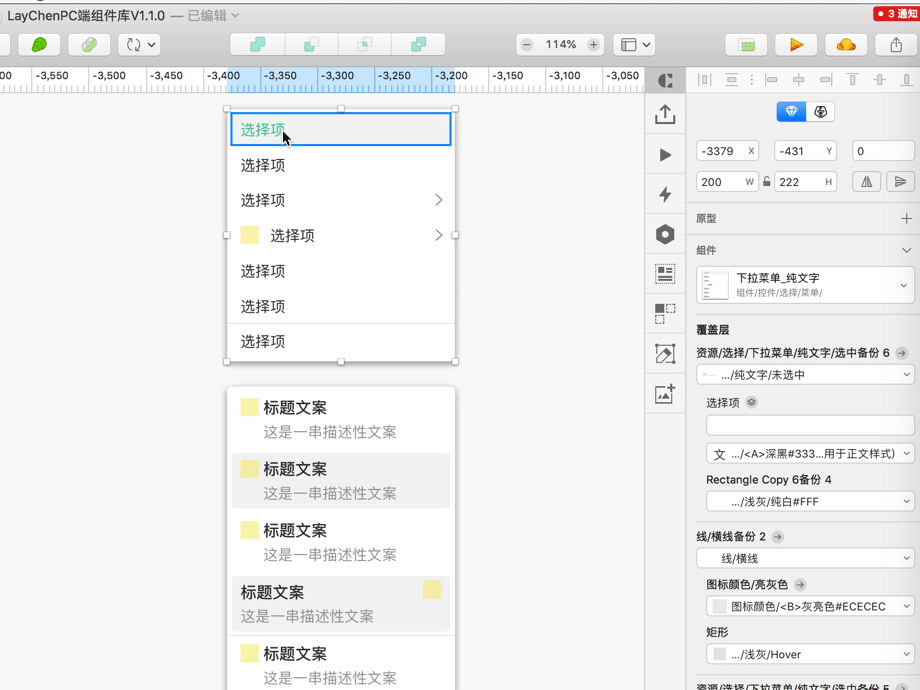Open the Export panel via upload icon

point(665,115)
